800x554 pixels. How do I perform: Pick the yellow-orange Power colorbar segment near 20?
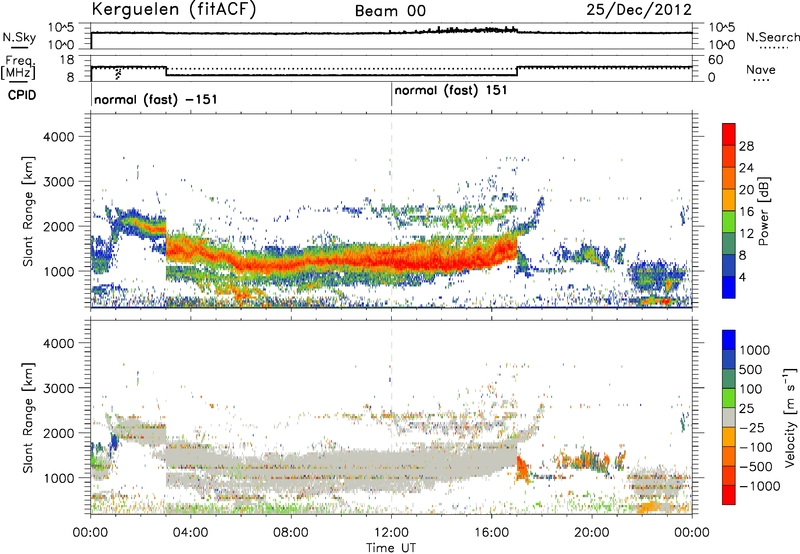(x=729, y=200)
